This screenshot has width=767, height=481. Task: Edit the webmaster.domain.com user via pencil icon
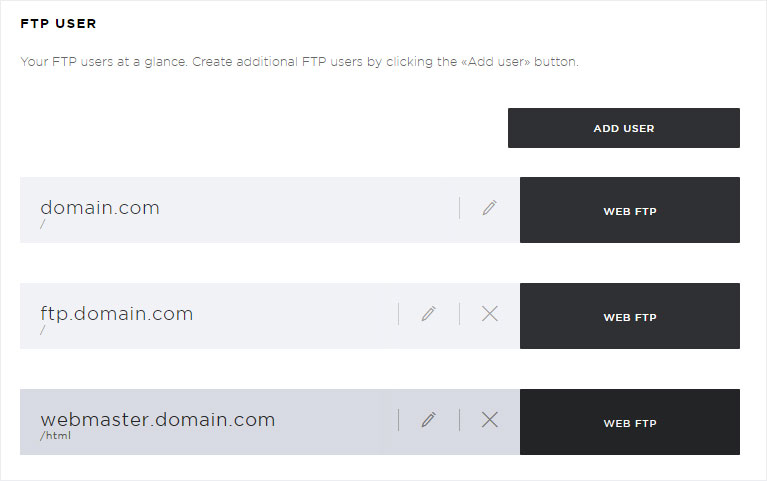click(x=429, y=420)
